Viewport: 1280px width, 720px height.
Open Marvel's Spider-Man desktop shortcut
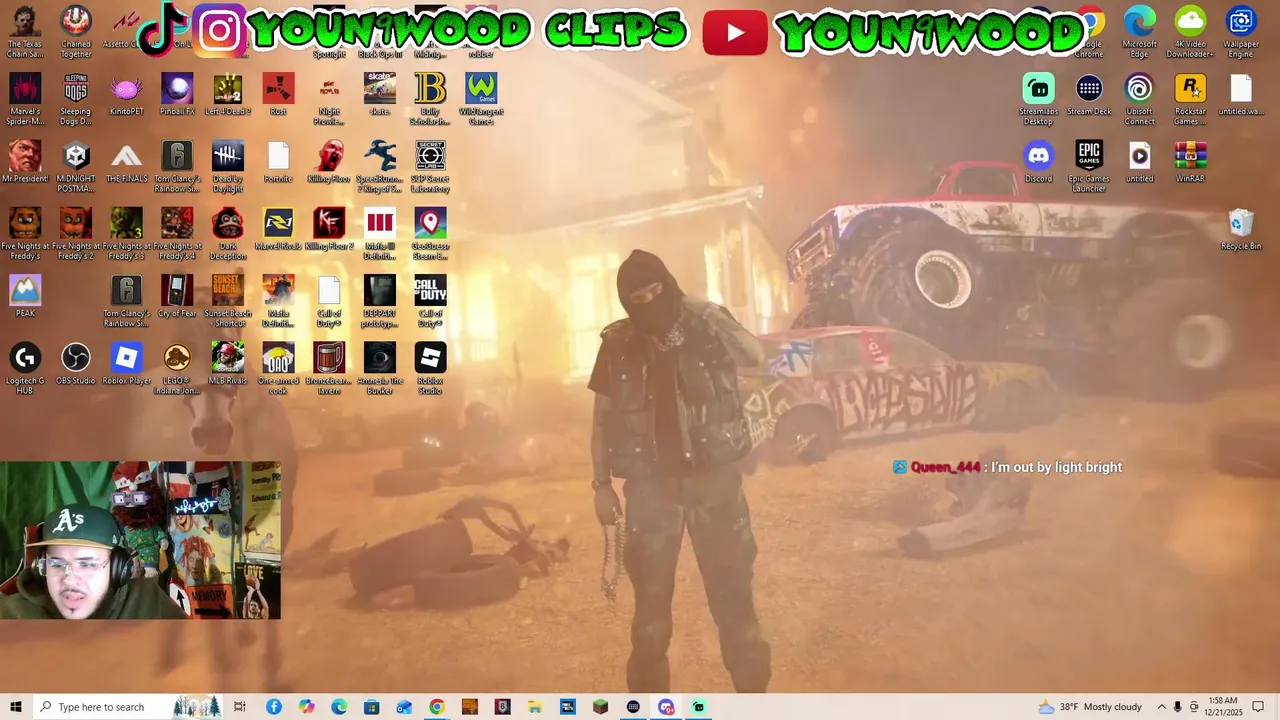pos(25,99)
